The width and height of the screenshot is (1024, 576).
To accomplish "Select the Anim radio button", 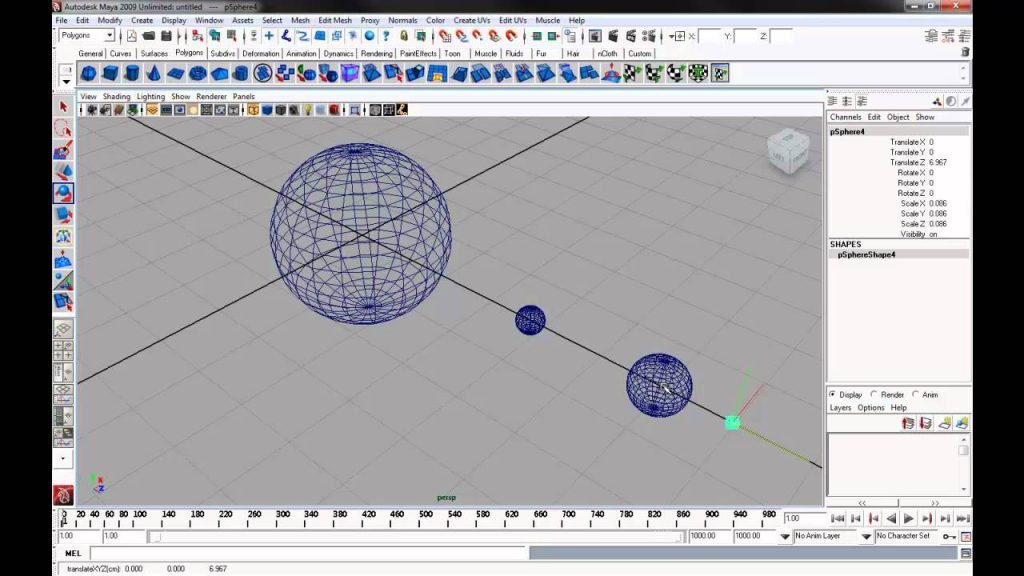I will click(x=916, y=394).
